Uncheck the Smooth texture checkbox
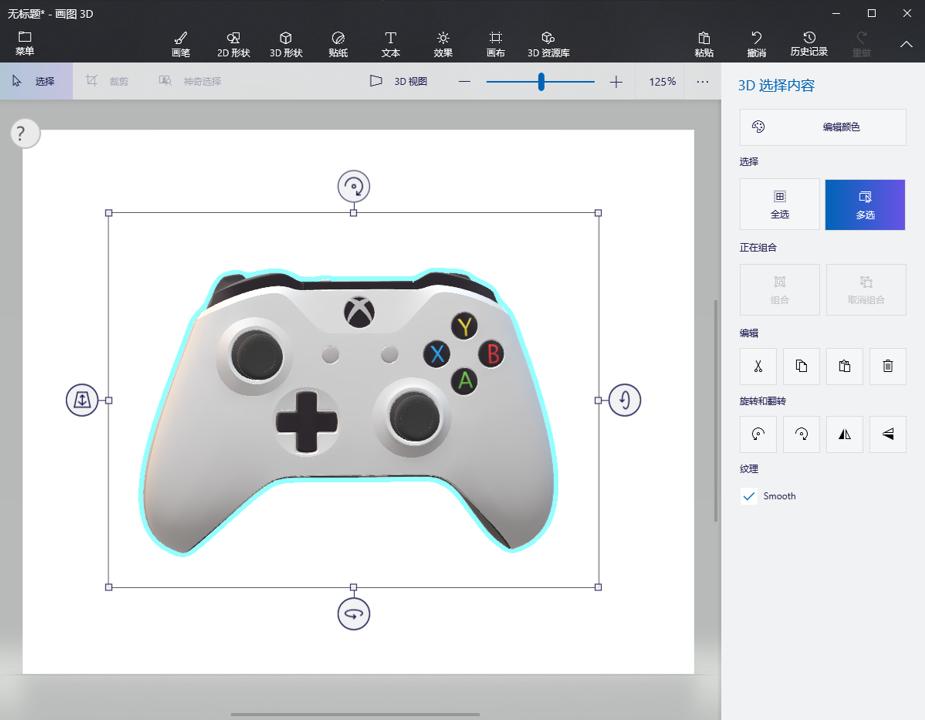Image resolution: width=925 pixels, height=720 pixels. [x=749, y=495]
